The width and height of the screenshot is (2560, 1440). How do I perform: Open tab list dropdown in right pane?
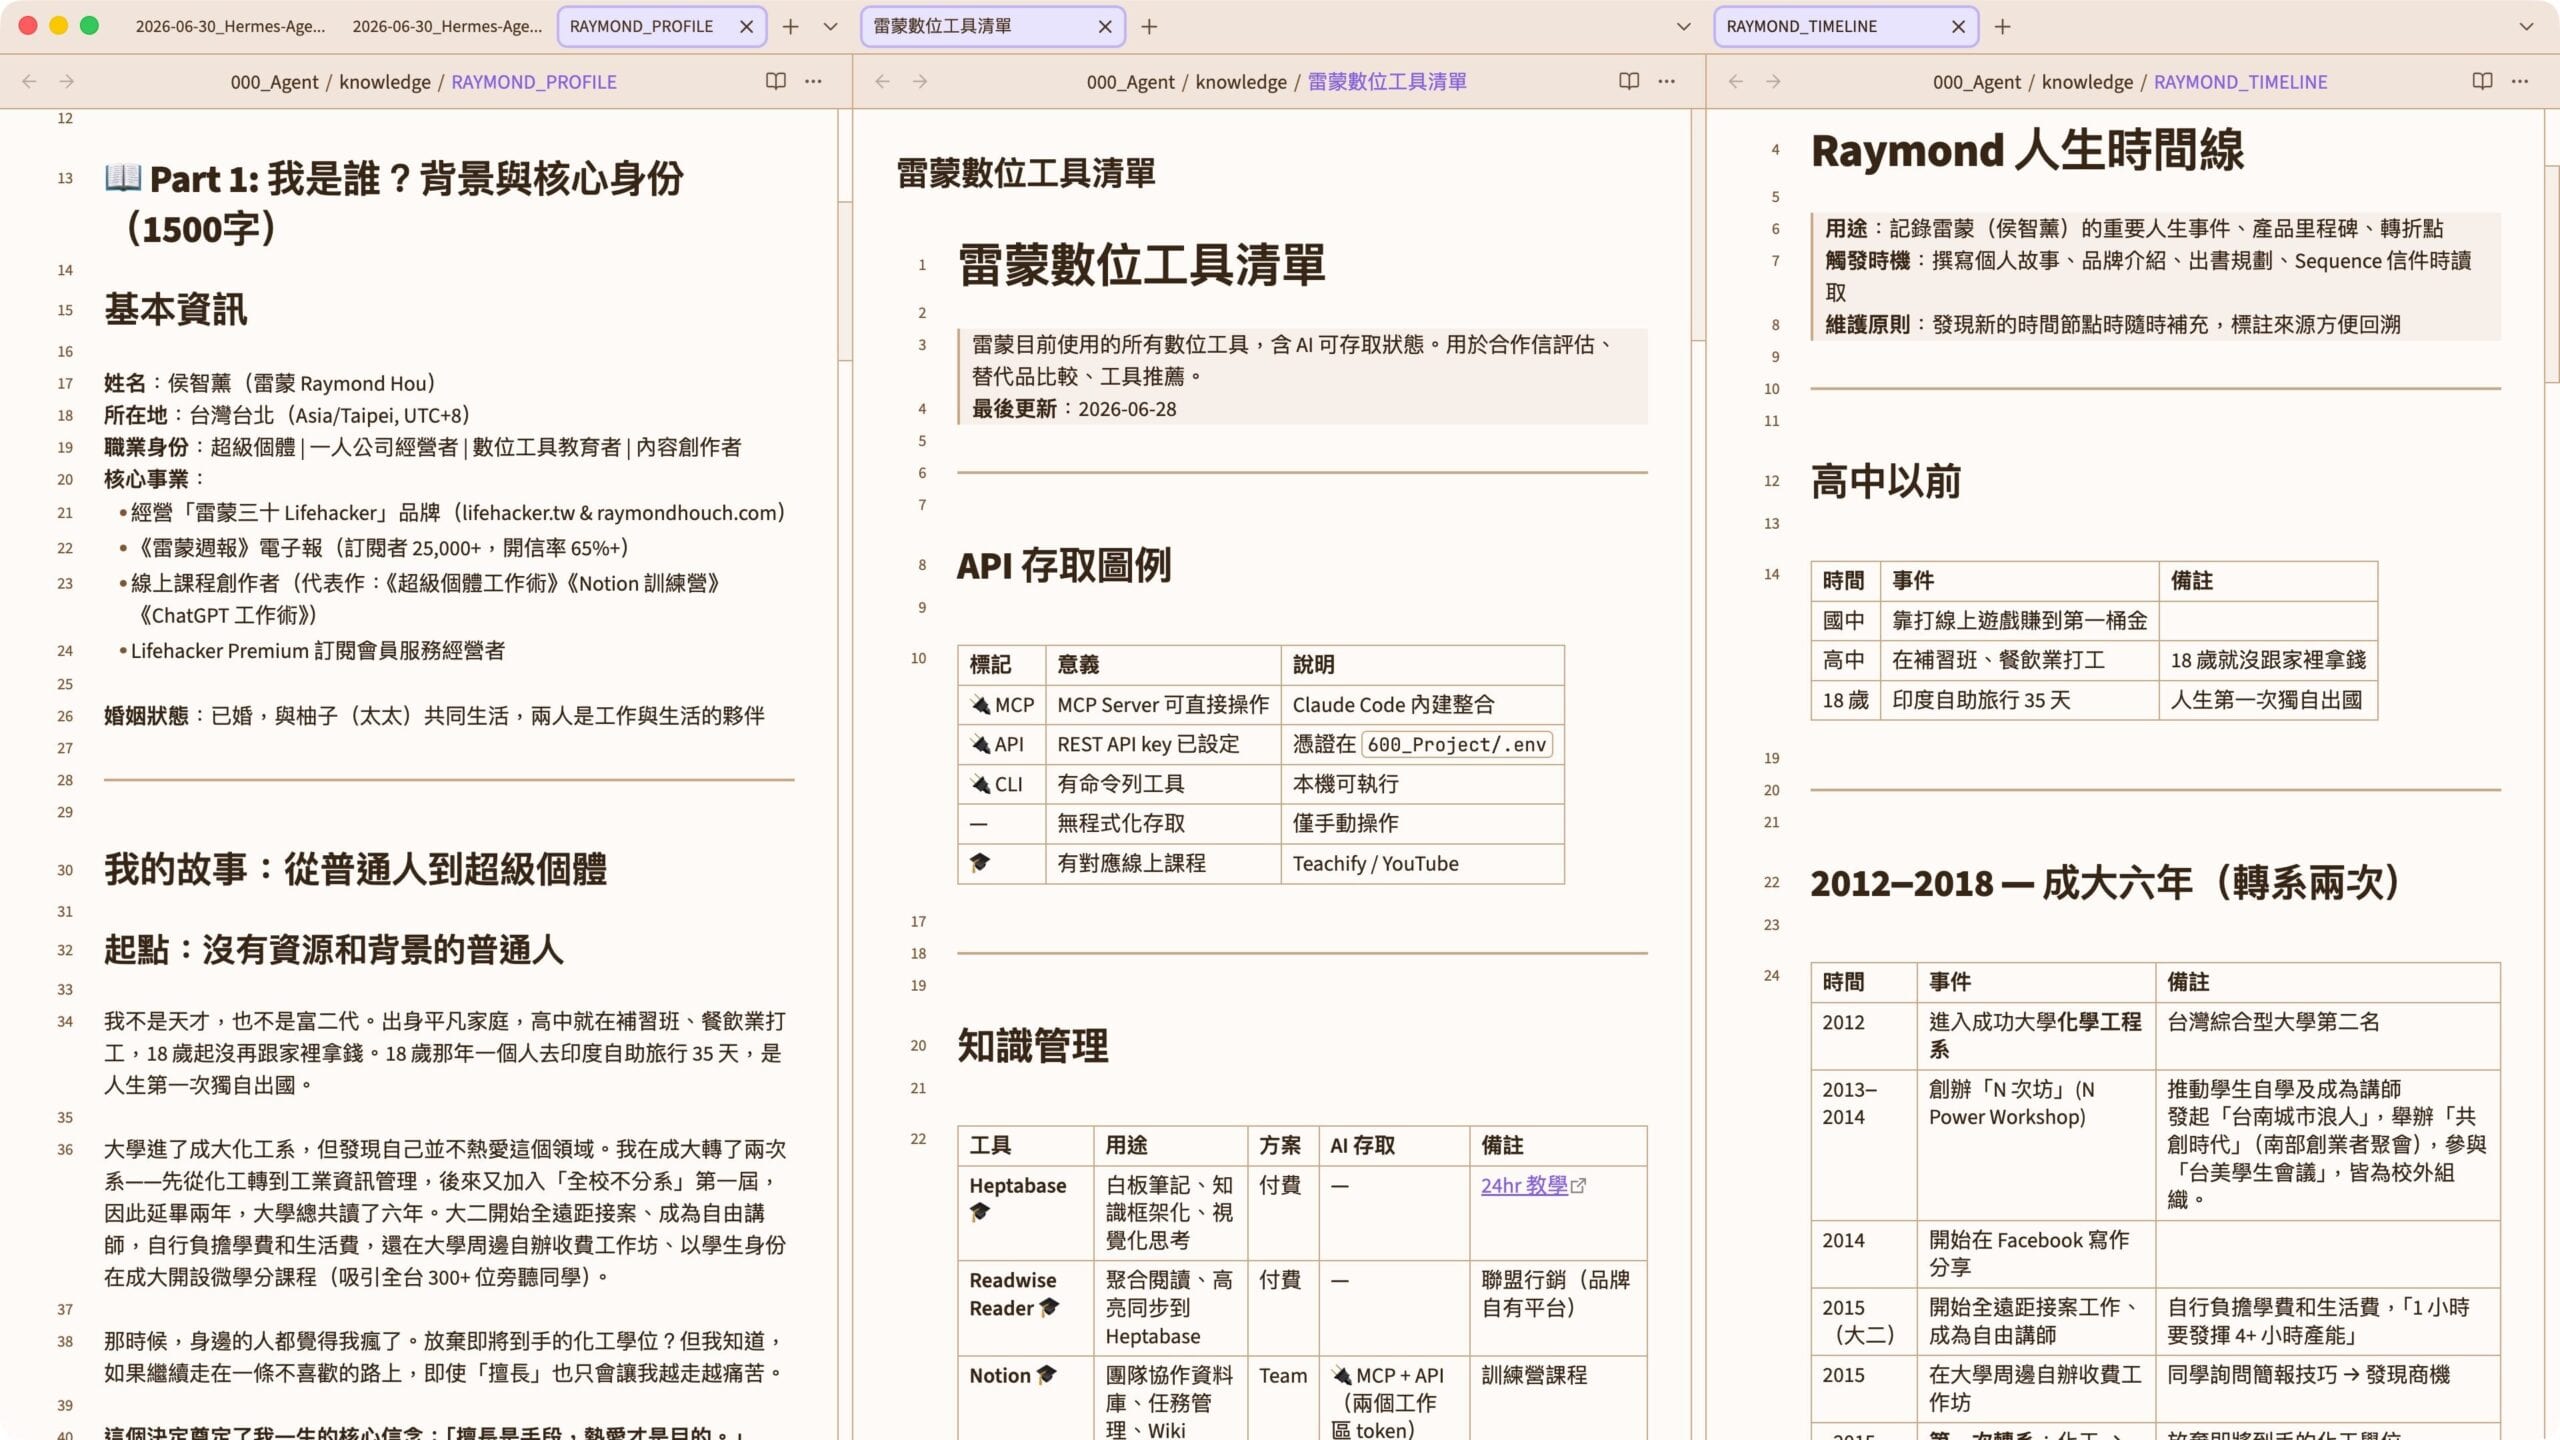2526,27
